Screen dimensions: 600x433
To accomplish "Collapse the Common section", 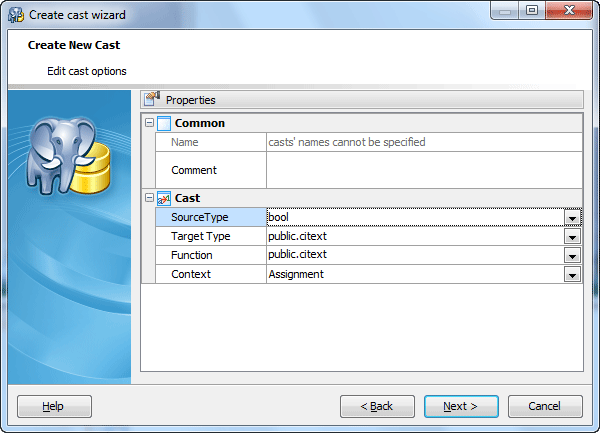I will point(149,123).
